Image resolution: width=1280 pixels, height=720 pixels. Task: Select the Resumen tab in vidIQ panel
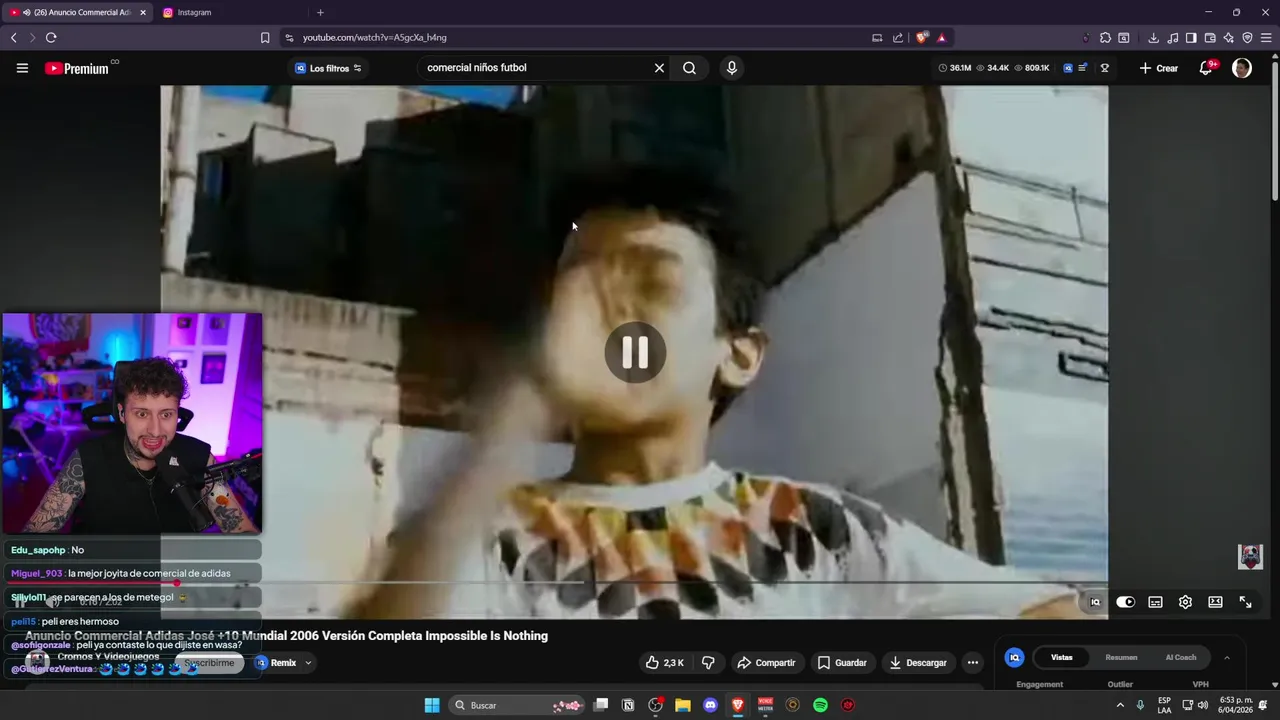1121,657
